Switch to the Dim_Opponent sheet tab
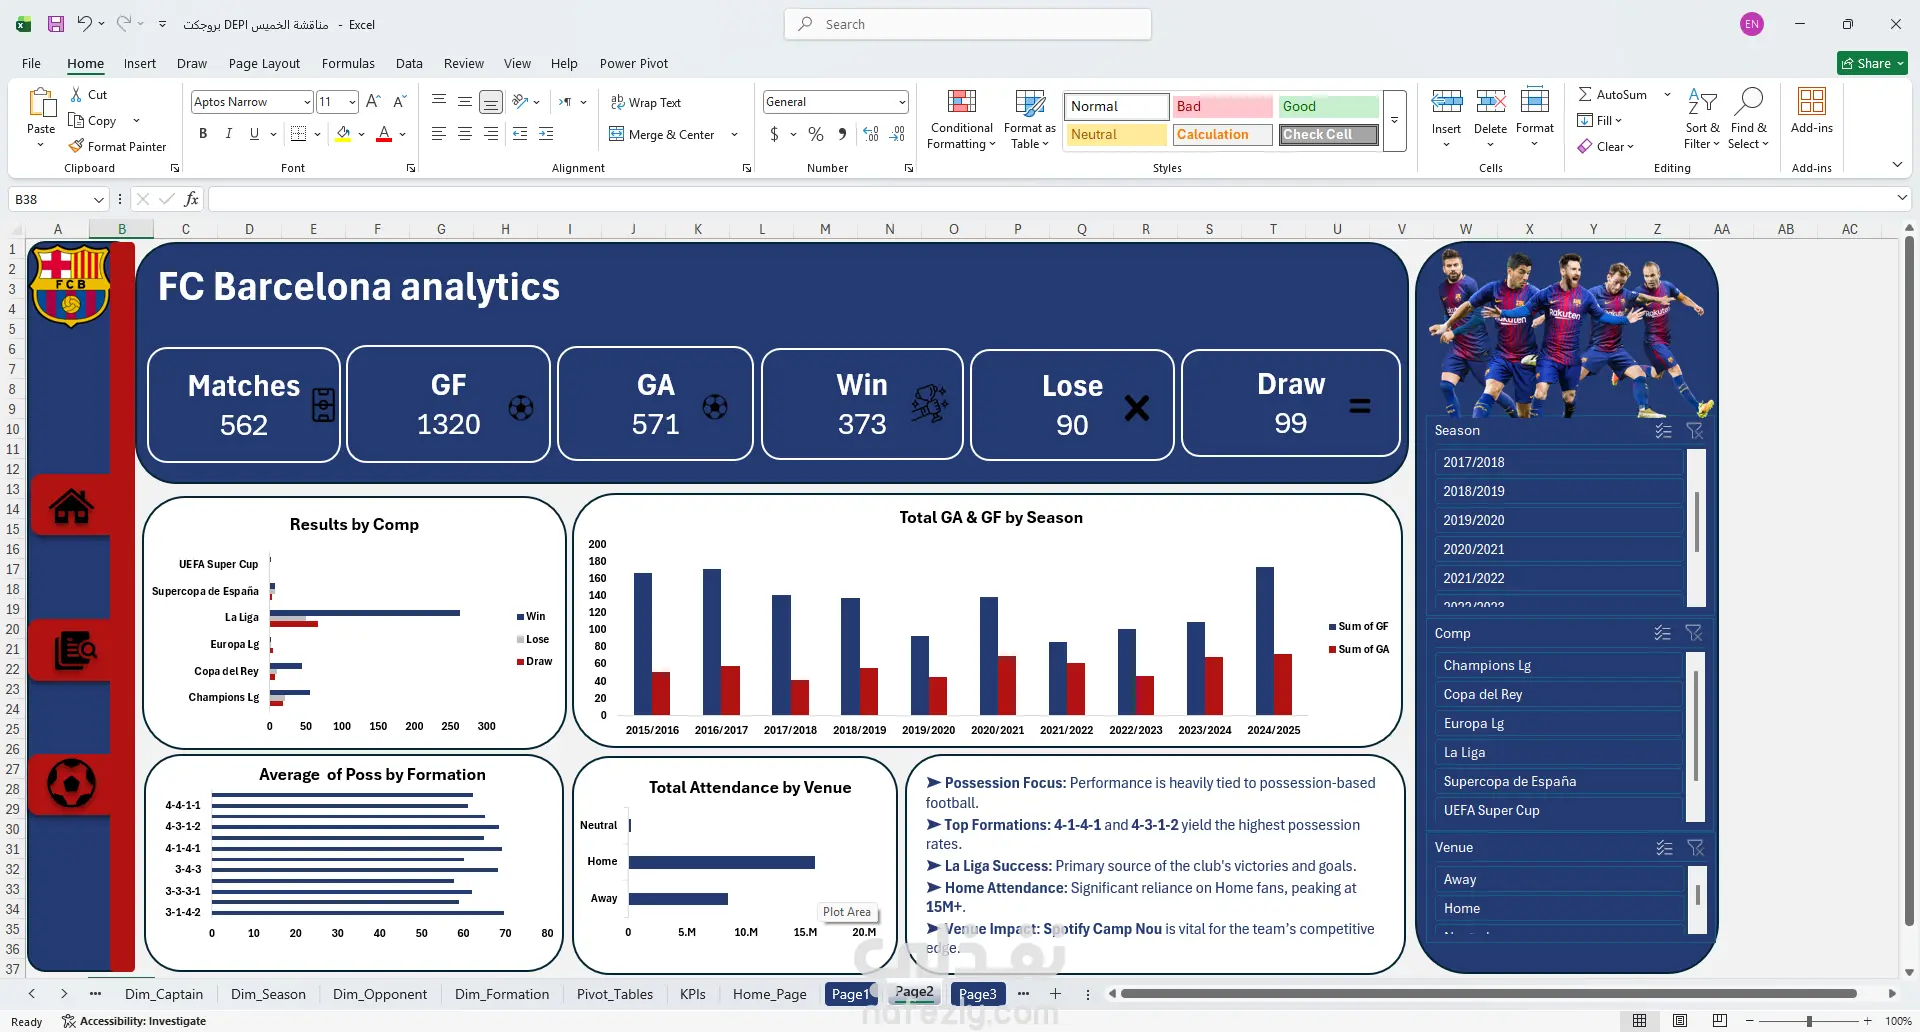Screen dimensions: 1920x1032 point(380,994)
